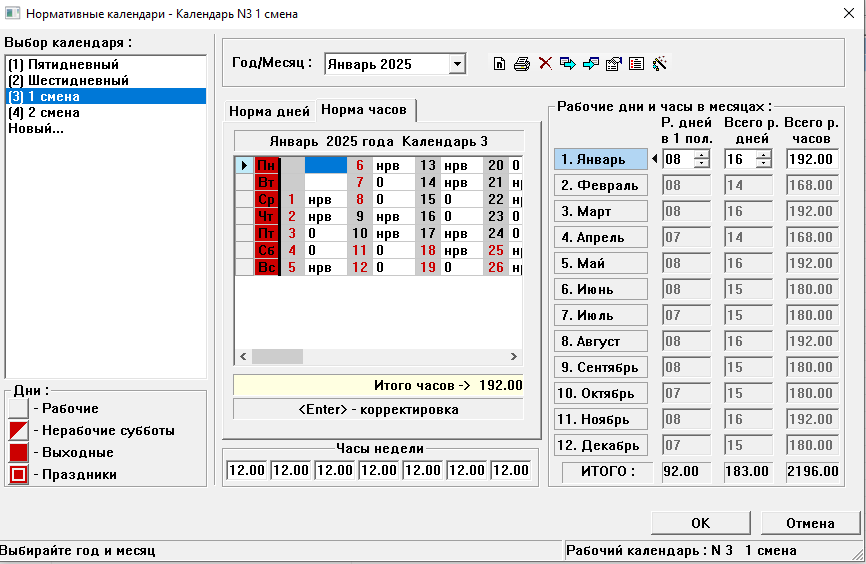Select month button 10. Октябрь
866x564 pixels.
click(600, 393)
